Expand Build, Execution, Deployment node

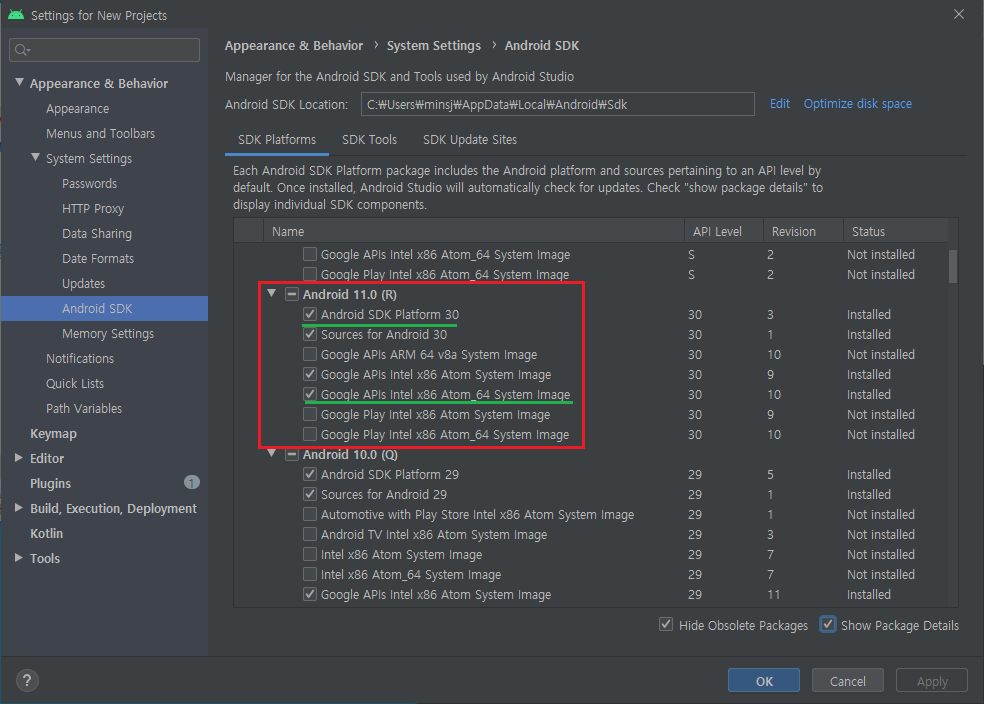pyautogui.click(x=19, y=508)
